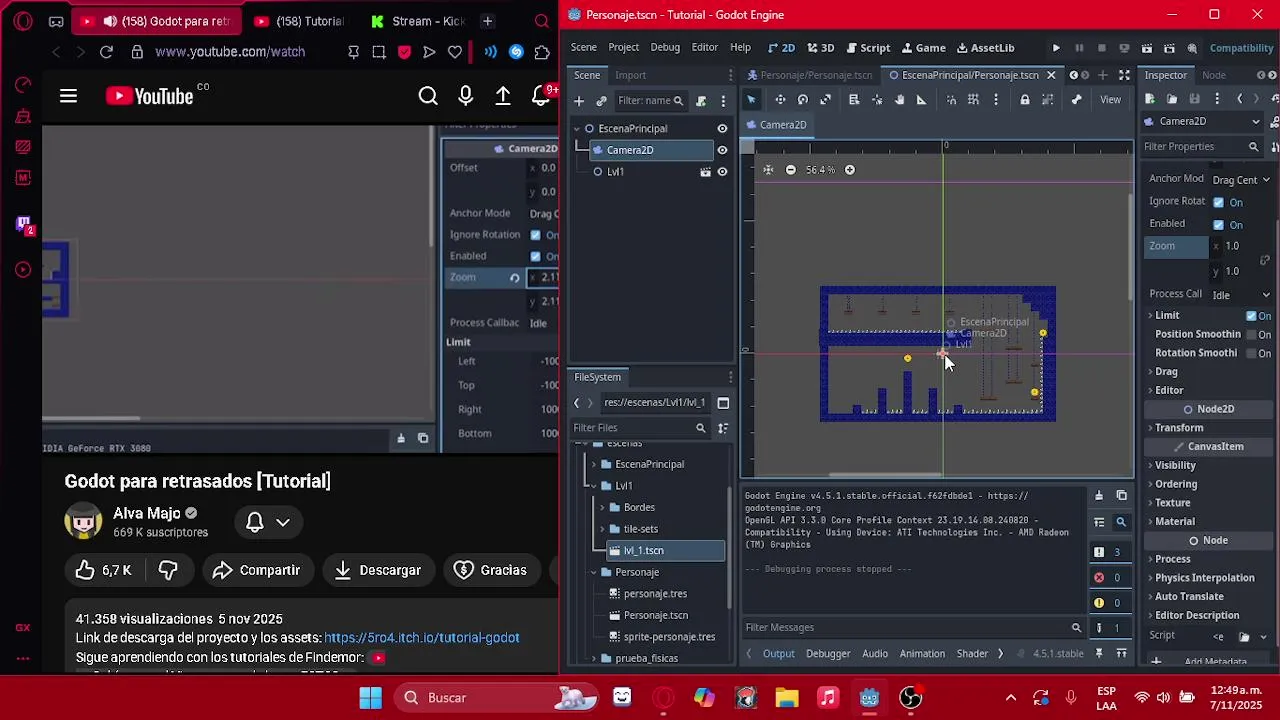The height and width of the screenshot is (720, 1280).
Task: Toggle warning messages filter in Output
Action: click(1108, 603)
